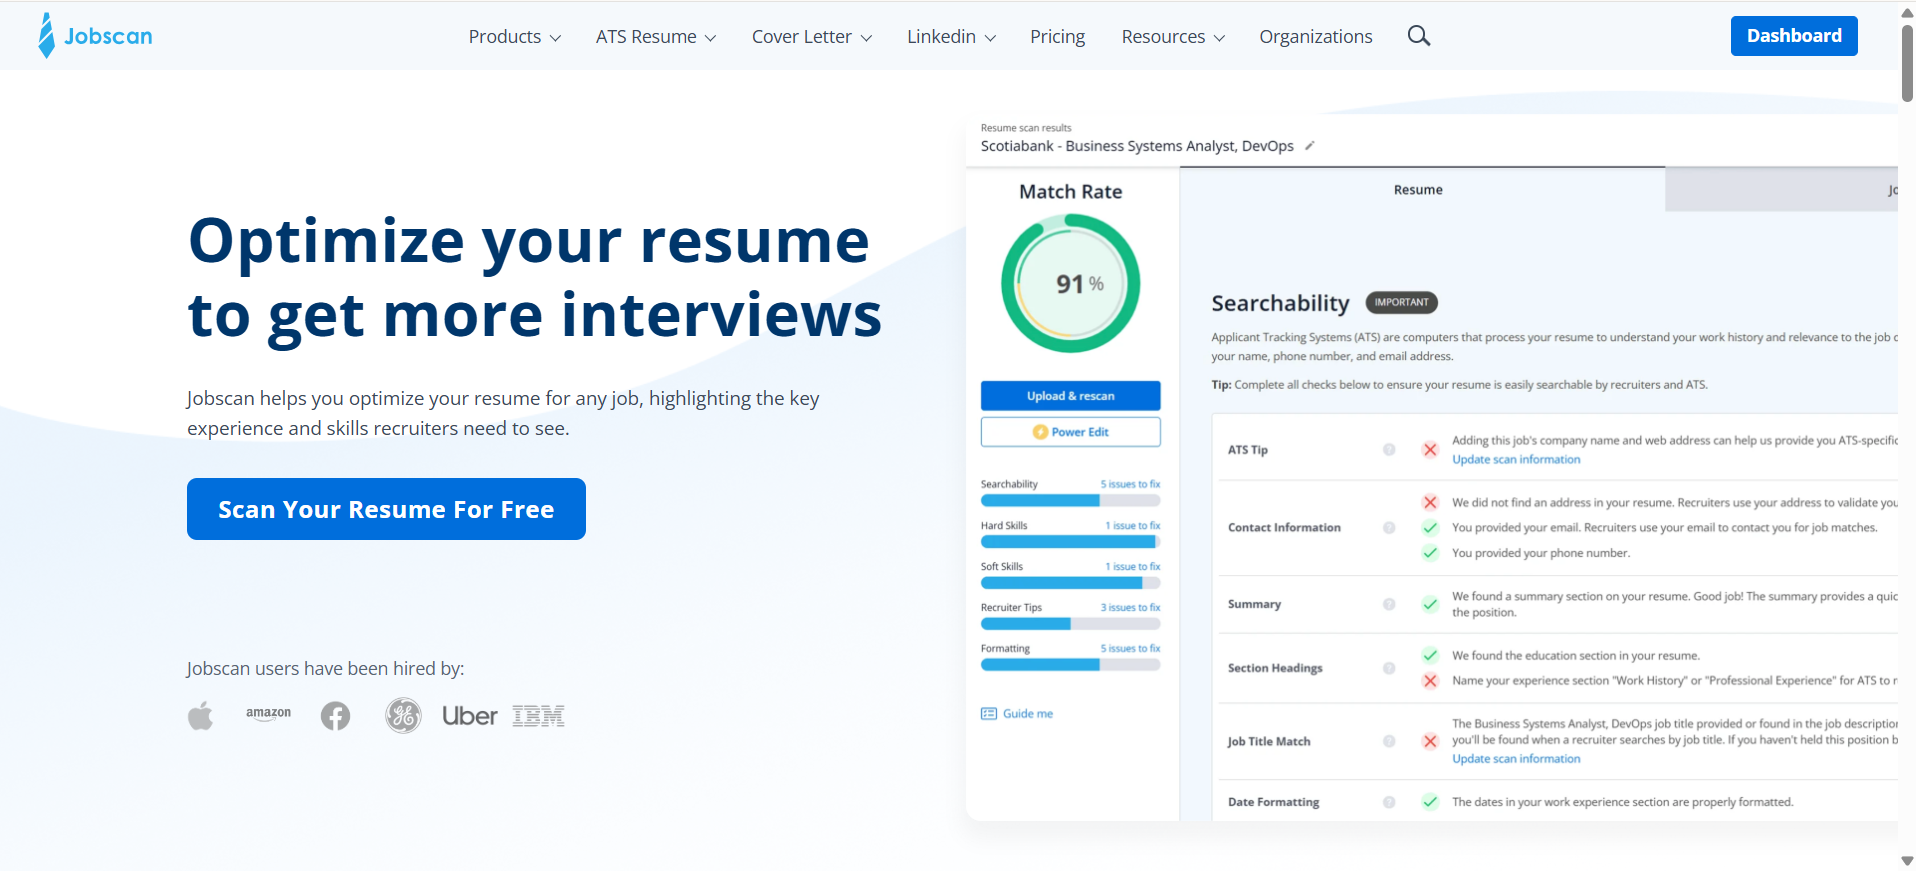This screenshot has height=871, width=1916.
Task: Click the Contact Information info icon
Action: pos(1389,528)
